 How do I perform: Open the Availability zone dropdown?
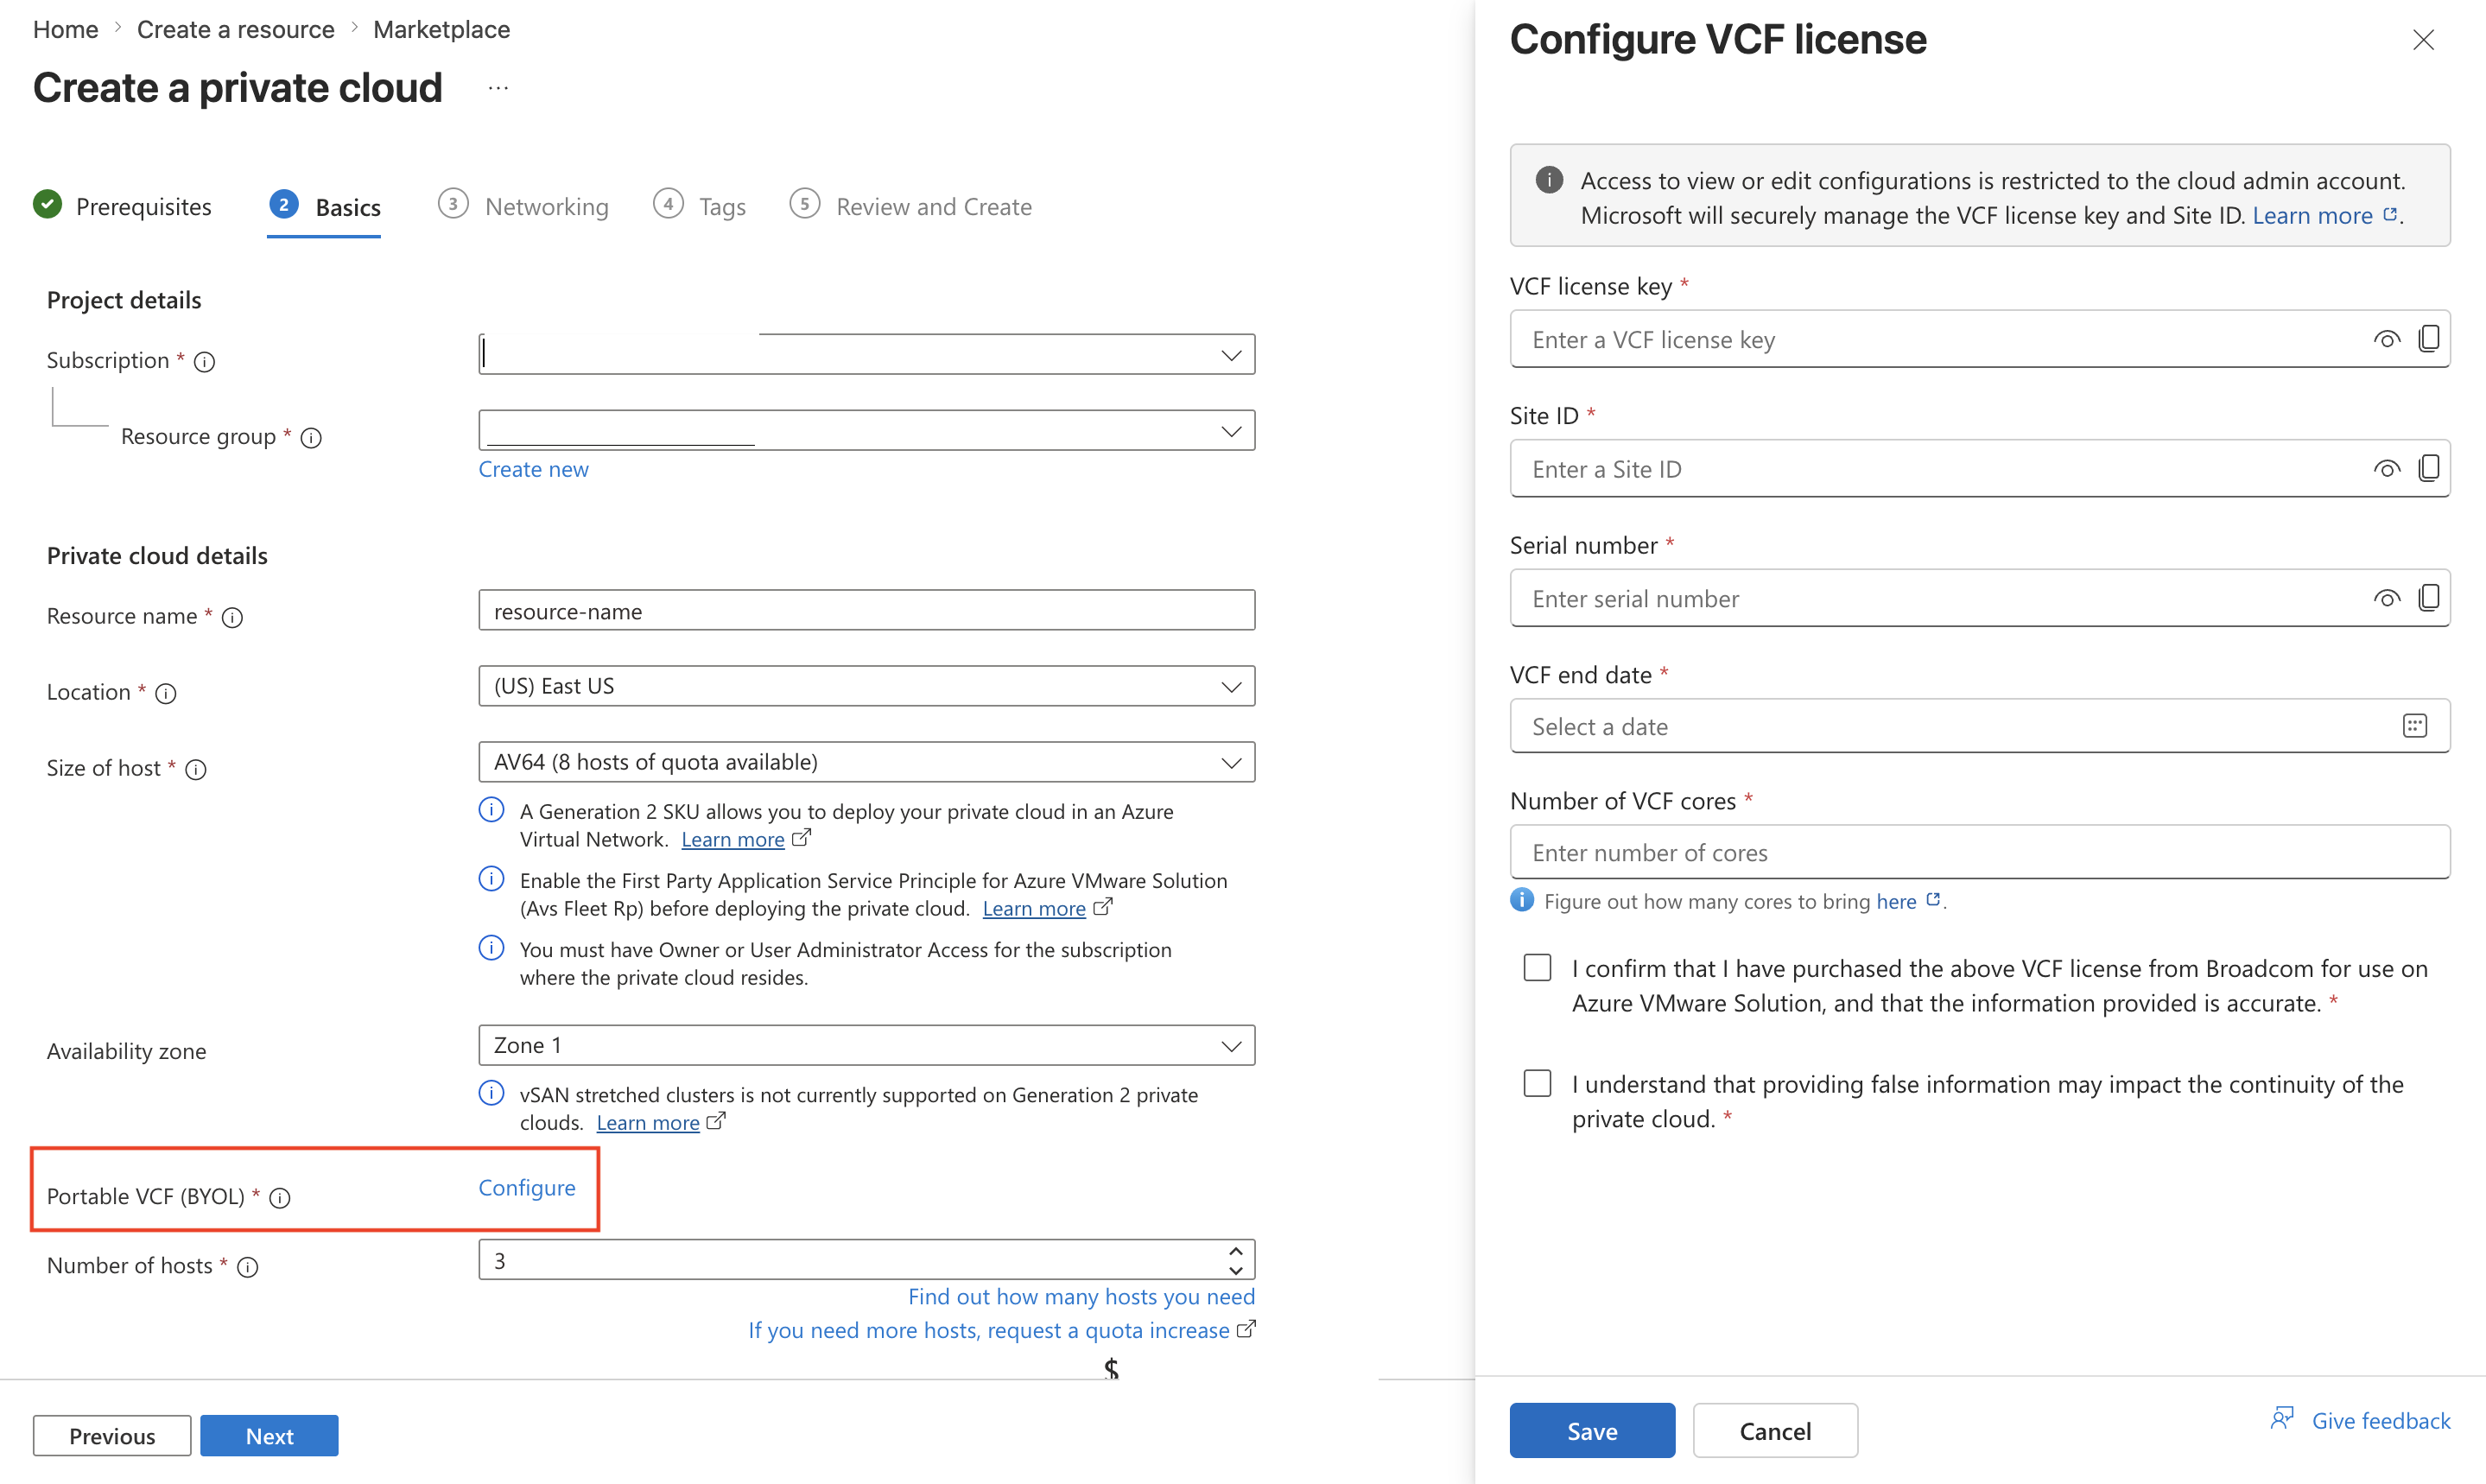tap(866, 1045)
